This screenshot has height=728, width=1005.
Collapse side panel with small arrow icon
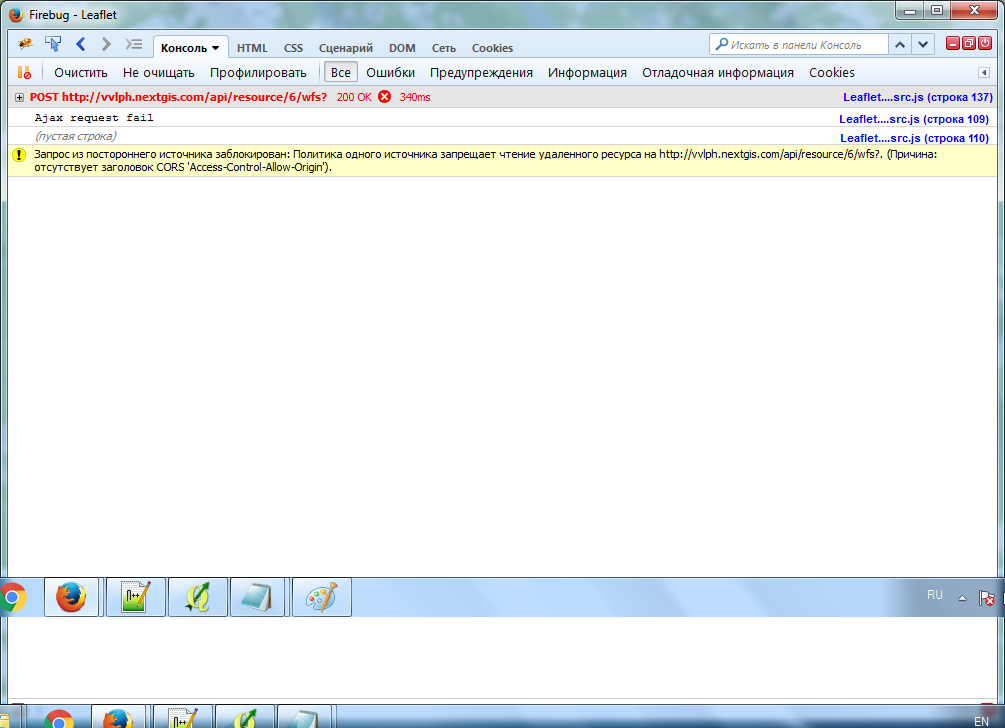[x=984, y=72]
